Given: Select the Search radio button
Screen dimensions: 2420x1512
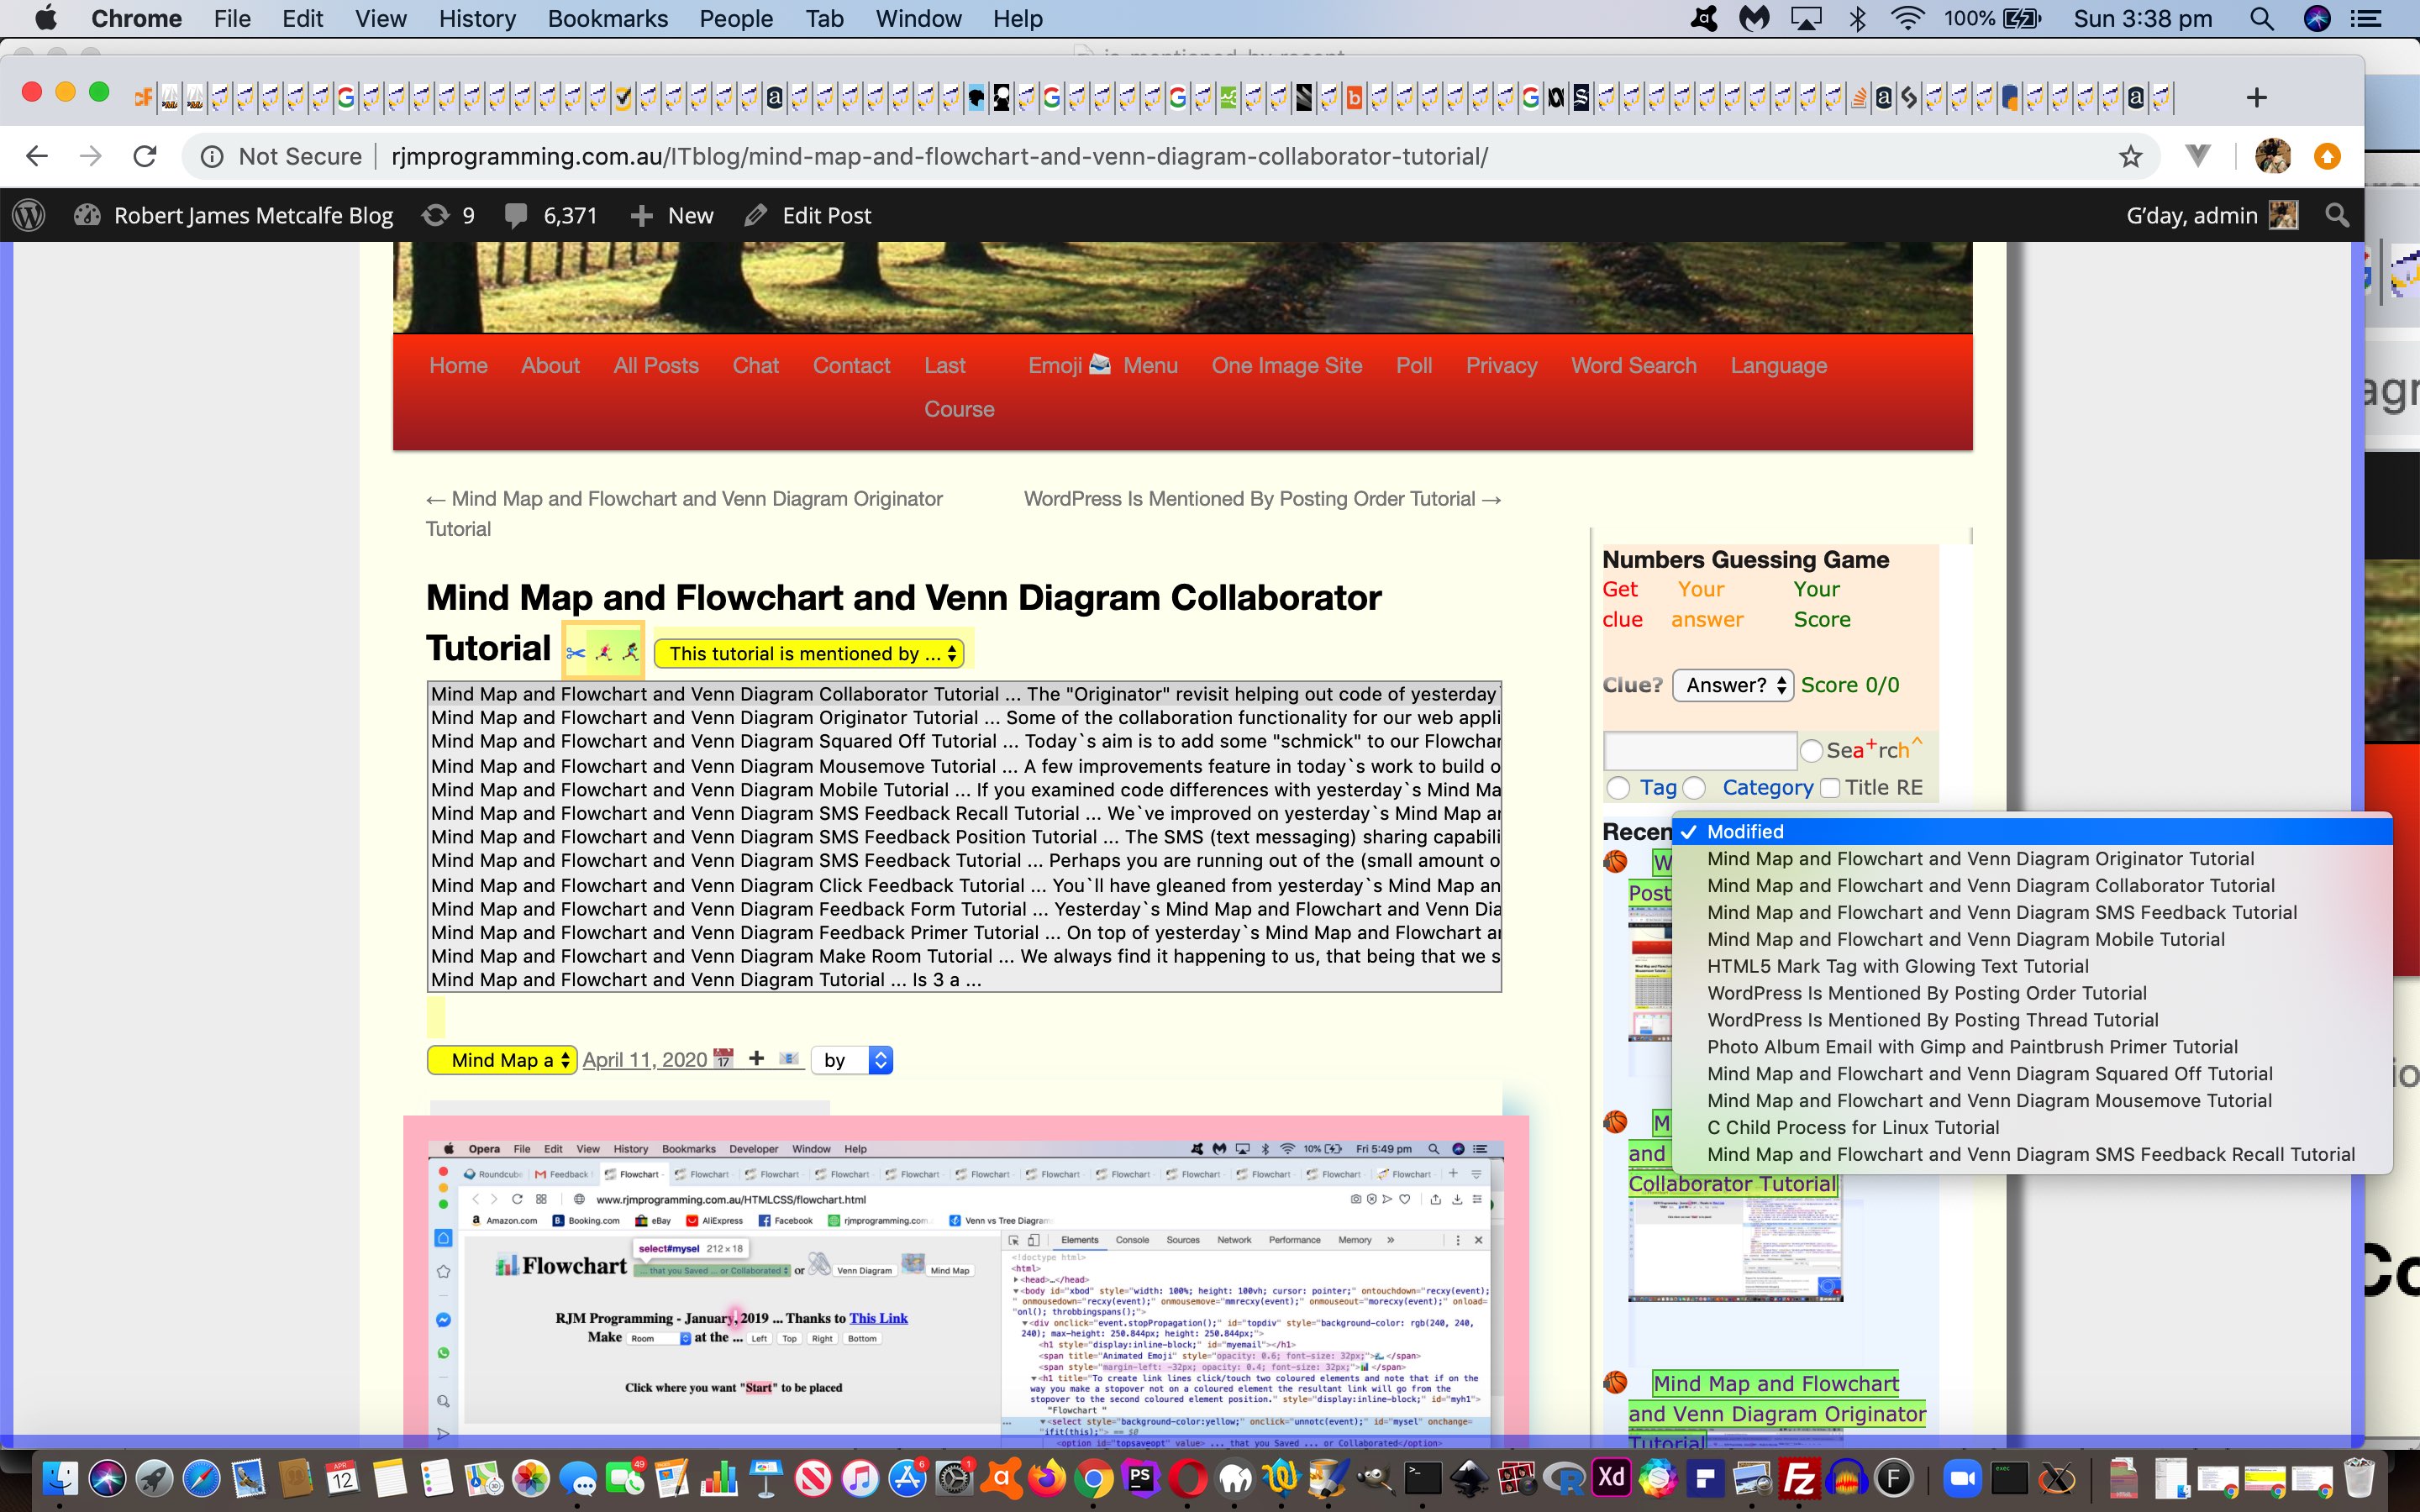Looking at the screenshot, I should [x=1811, y=751].
